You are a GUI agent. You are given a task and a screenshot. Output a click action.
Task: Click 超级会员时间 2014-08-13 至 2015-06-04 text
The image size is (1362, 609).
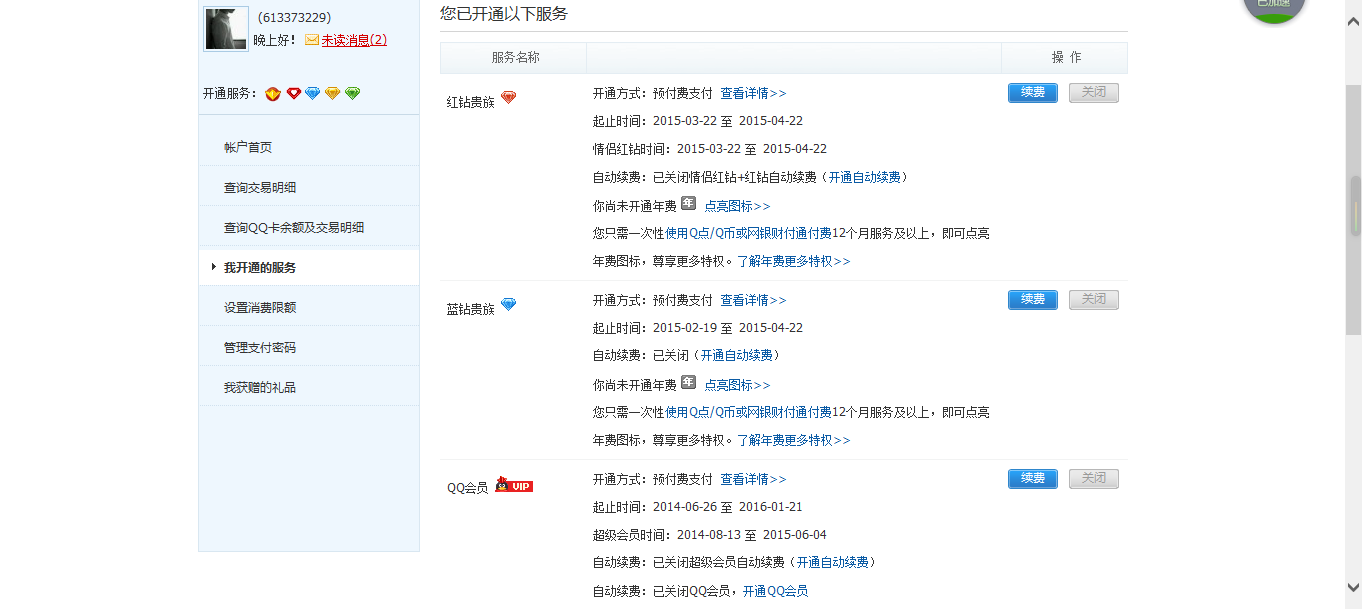click(710, 535)
